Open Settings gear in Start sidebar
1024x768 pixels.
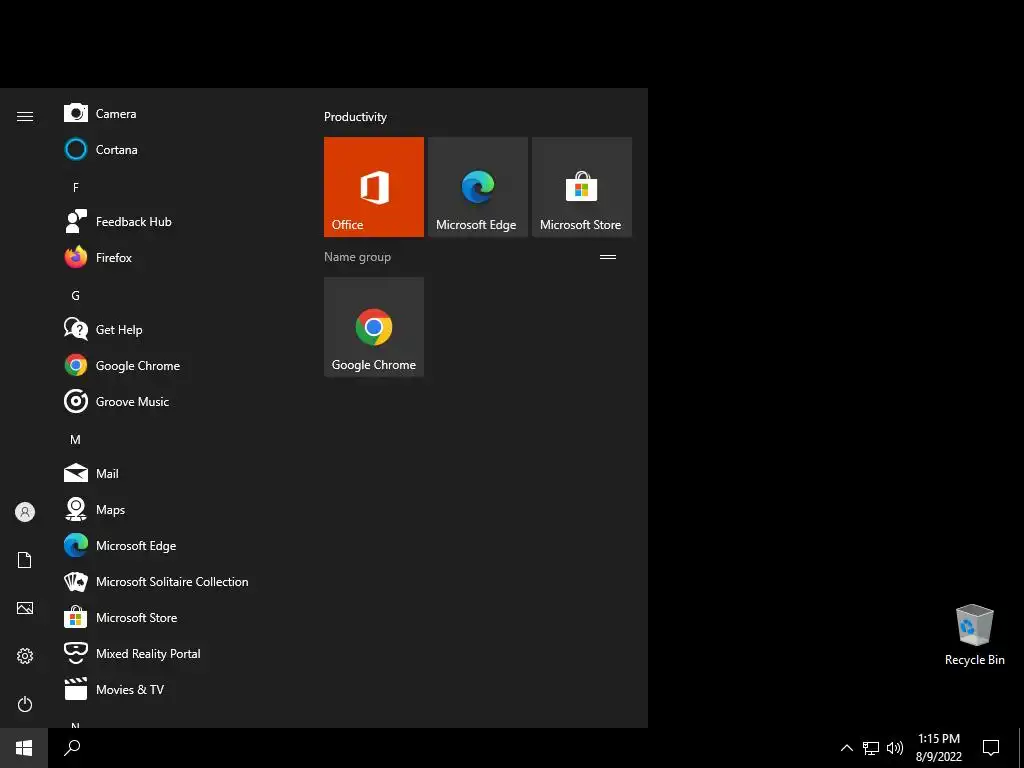(25, 656)
